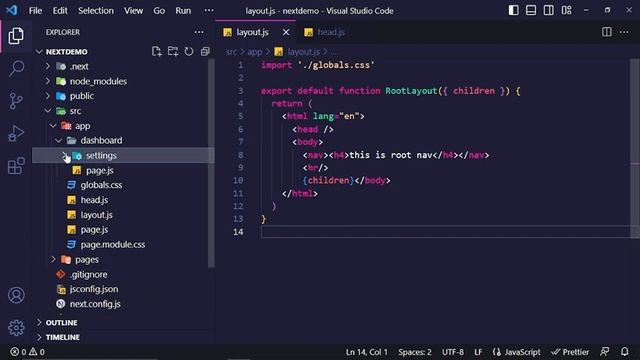Collapse the src folder

tap(48, 111)
